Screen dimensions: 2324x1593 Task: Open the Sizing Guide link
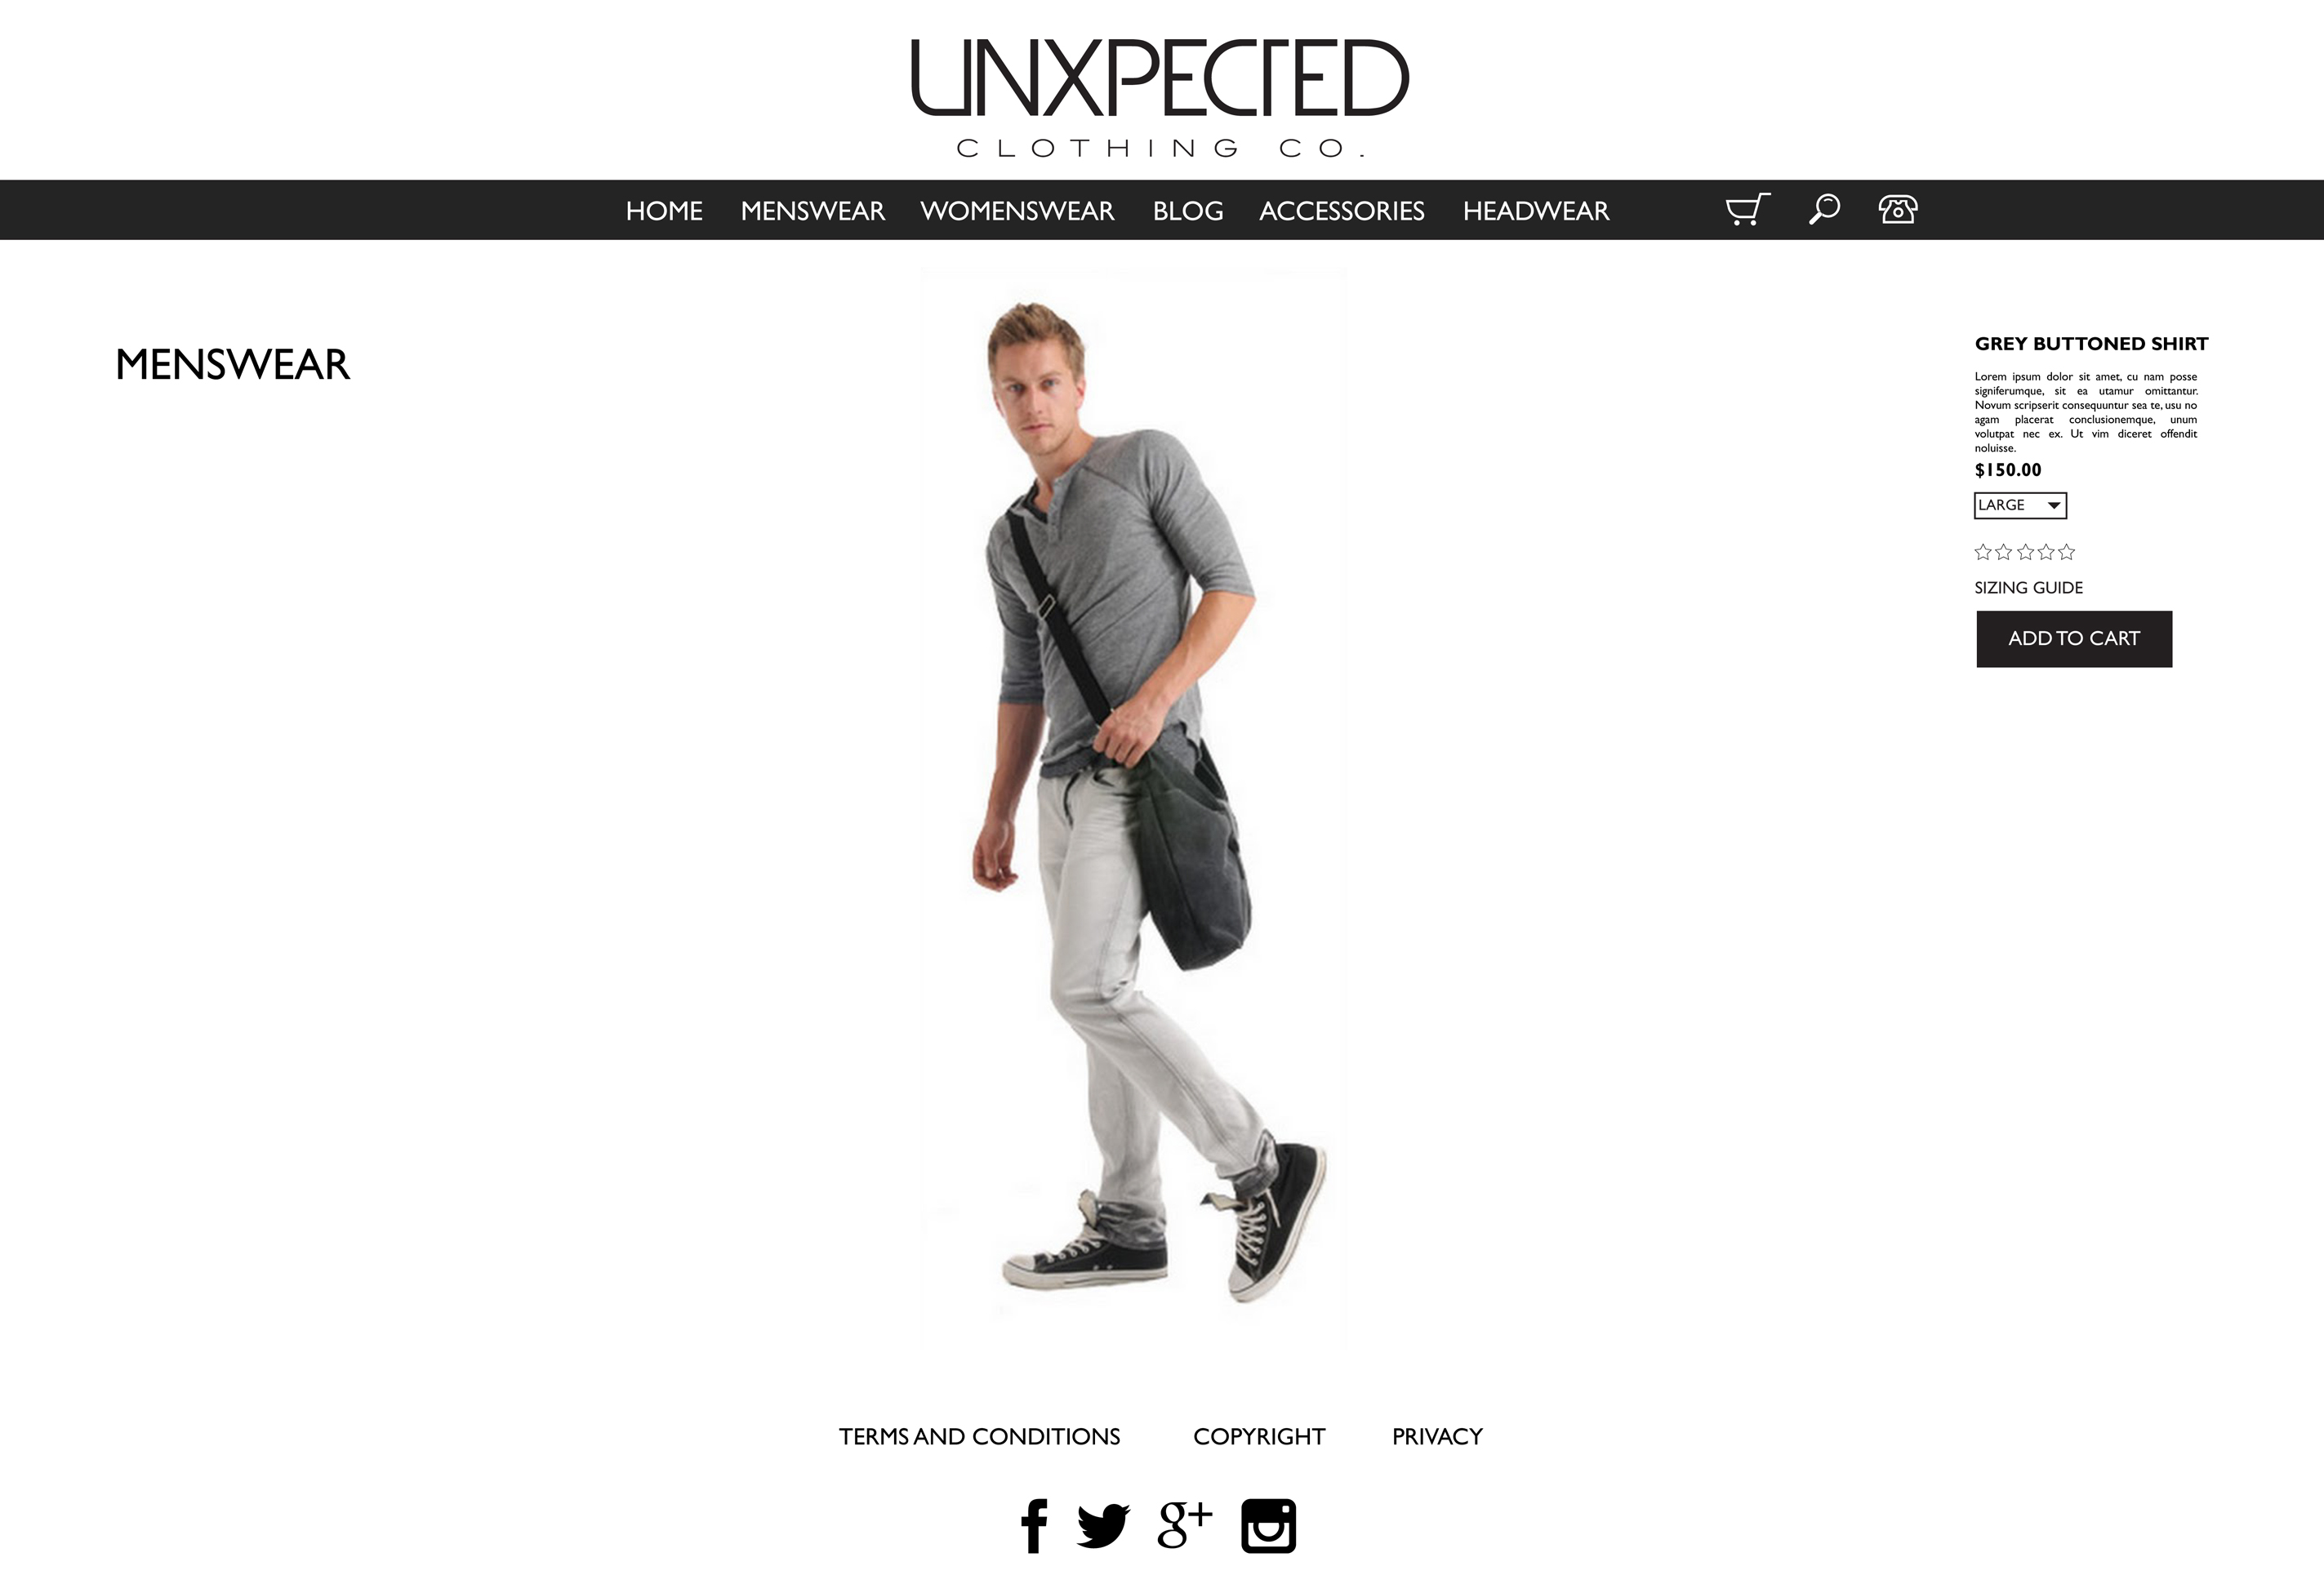pos(2028,588)
